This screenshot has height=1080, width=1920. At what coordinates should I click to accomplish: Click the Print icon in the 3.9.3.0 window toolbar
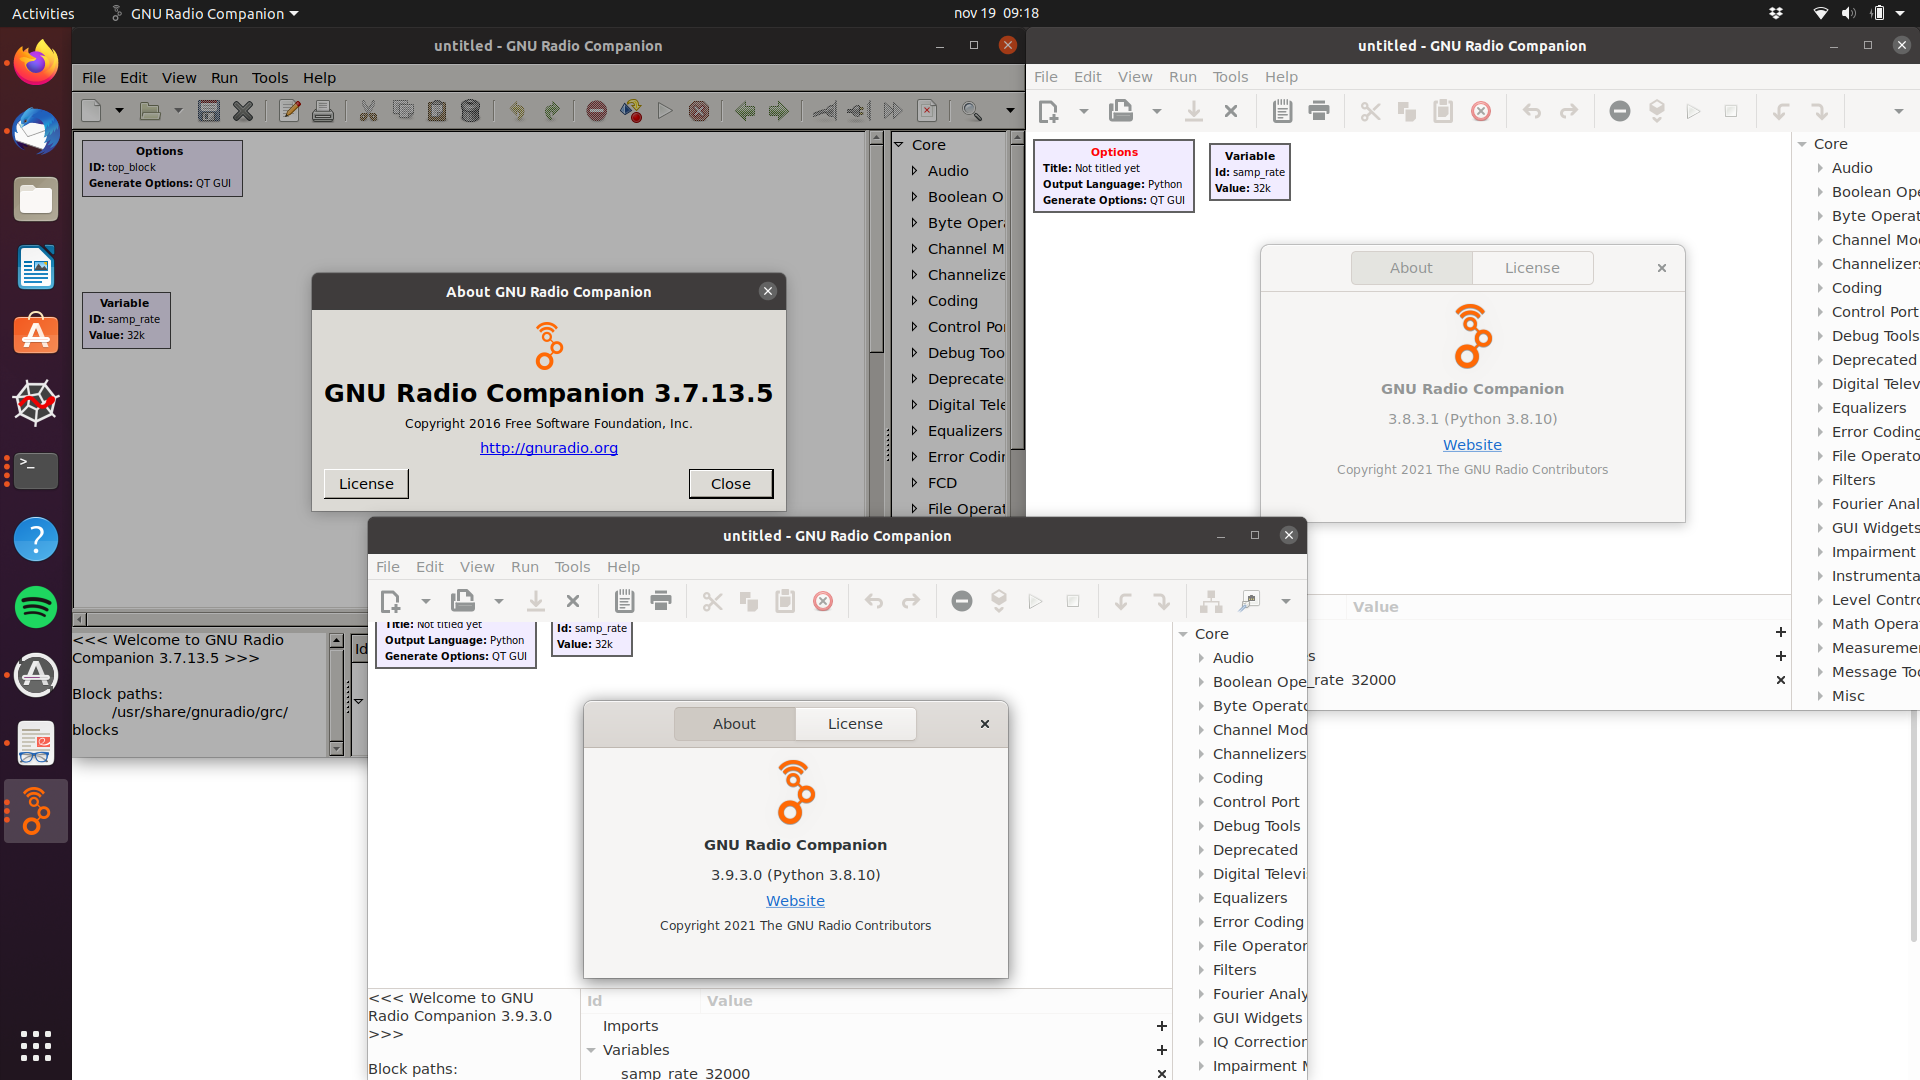[x=661, y=601]
